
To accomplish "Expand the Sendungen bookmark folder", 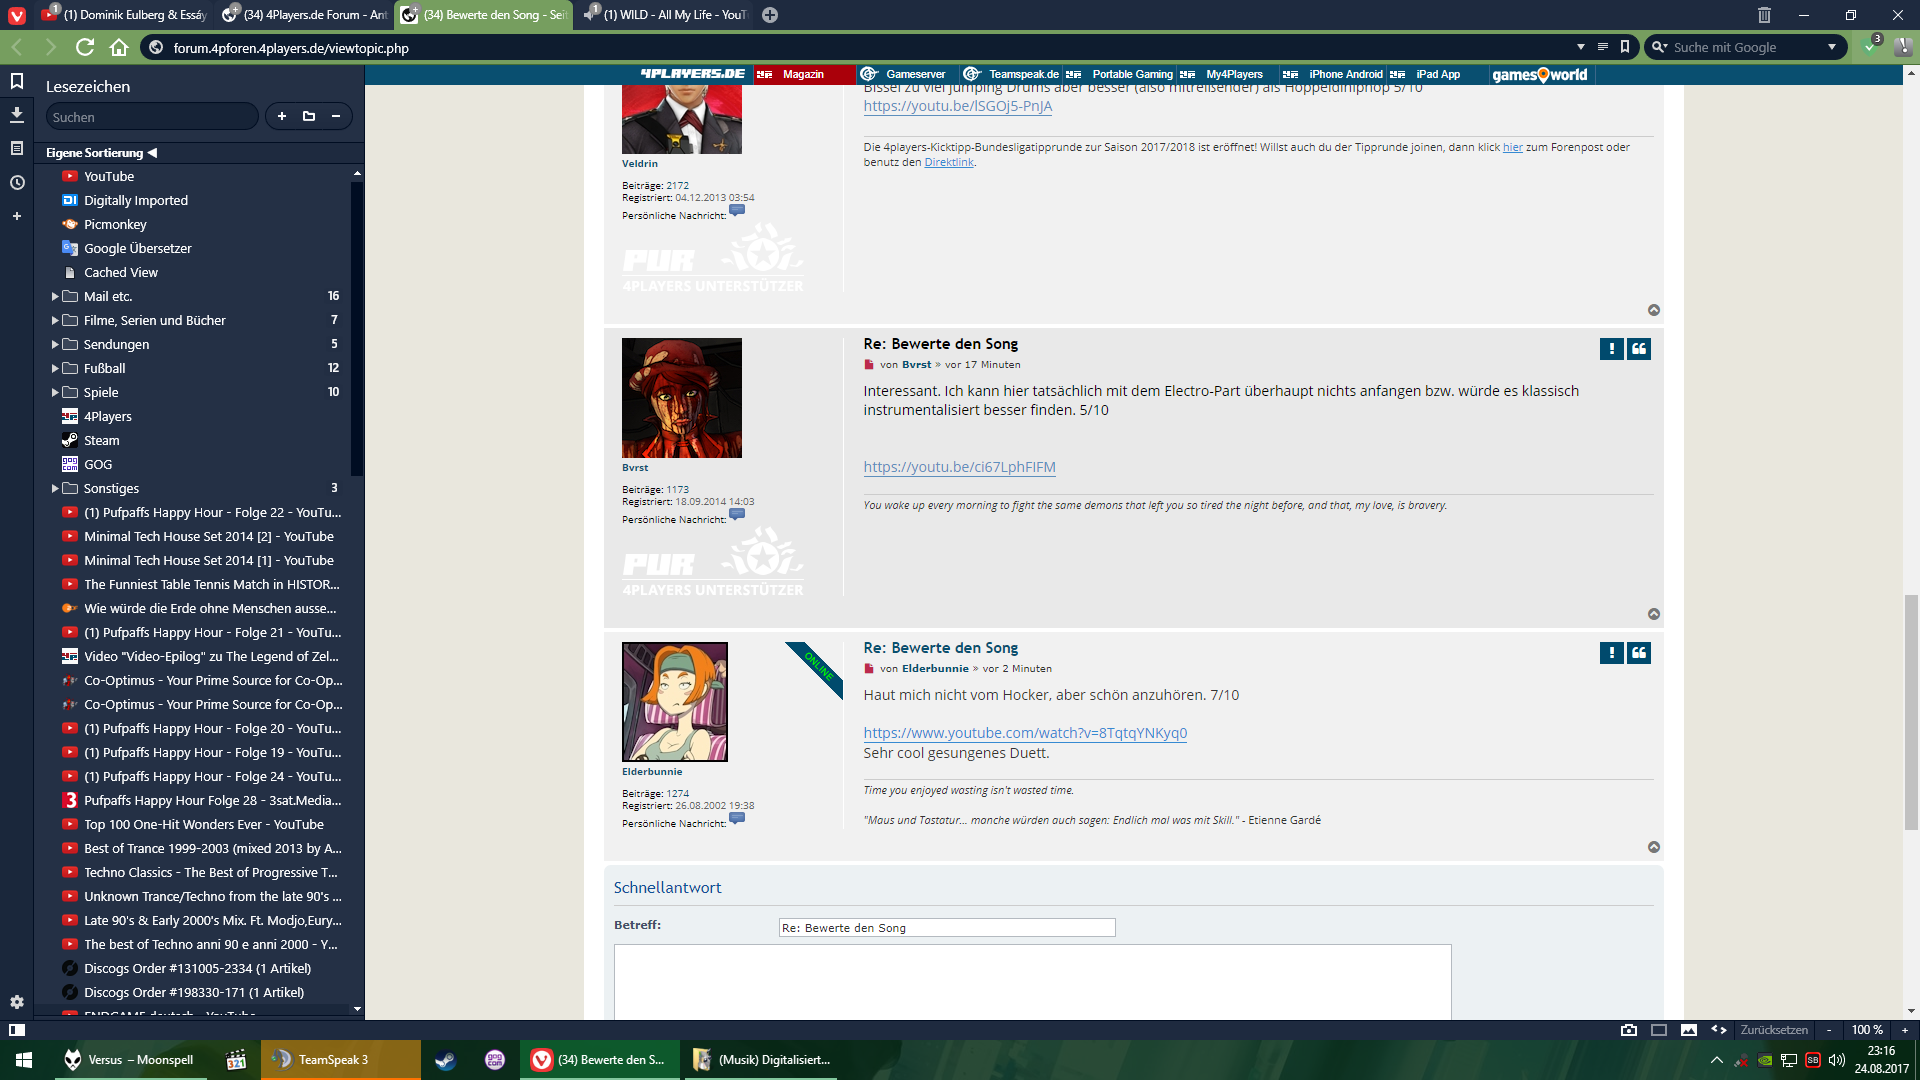I will click(x=55, y=344).
